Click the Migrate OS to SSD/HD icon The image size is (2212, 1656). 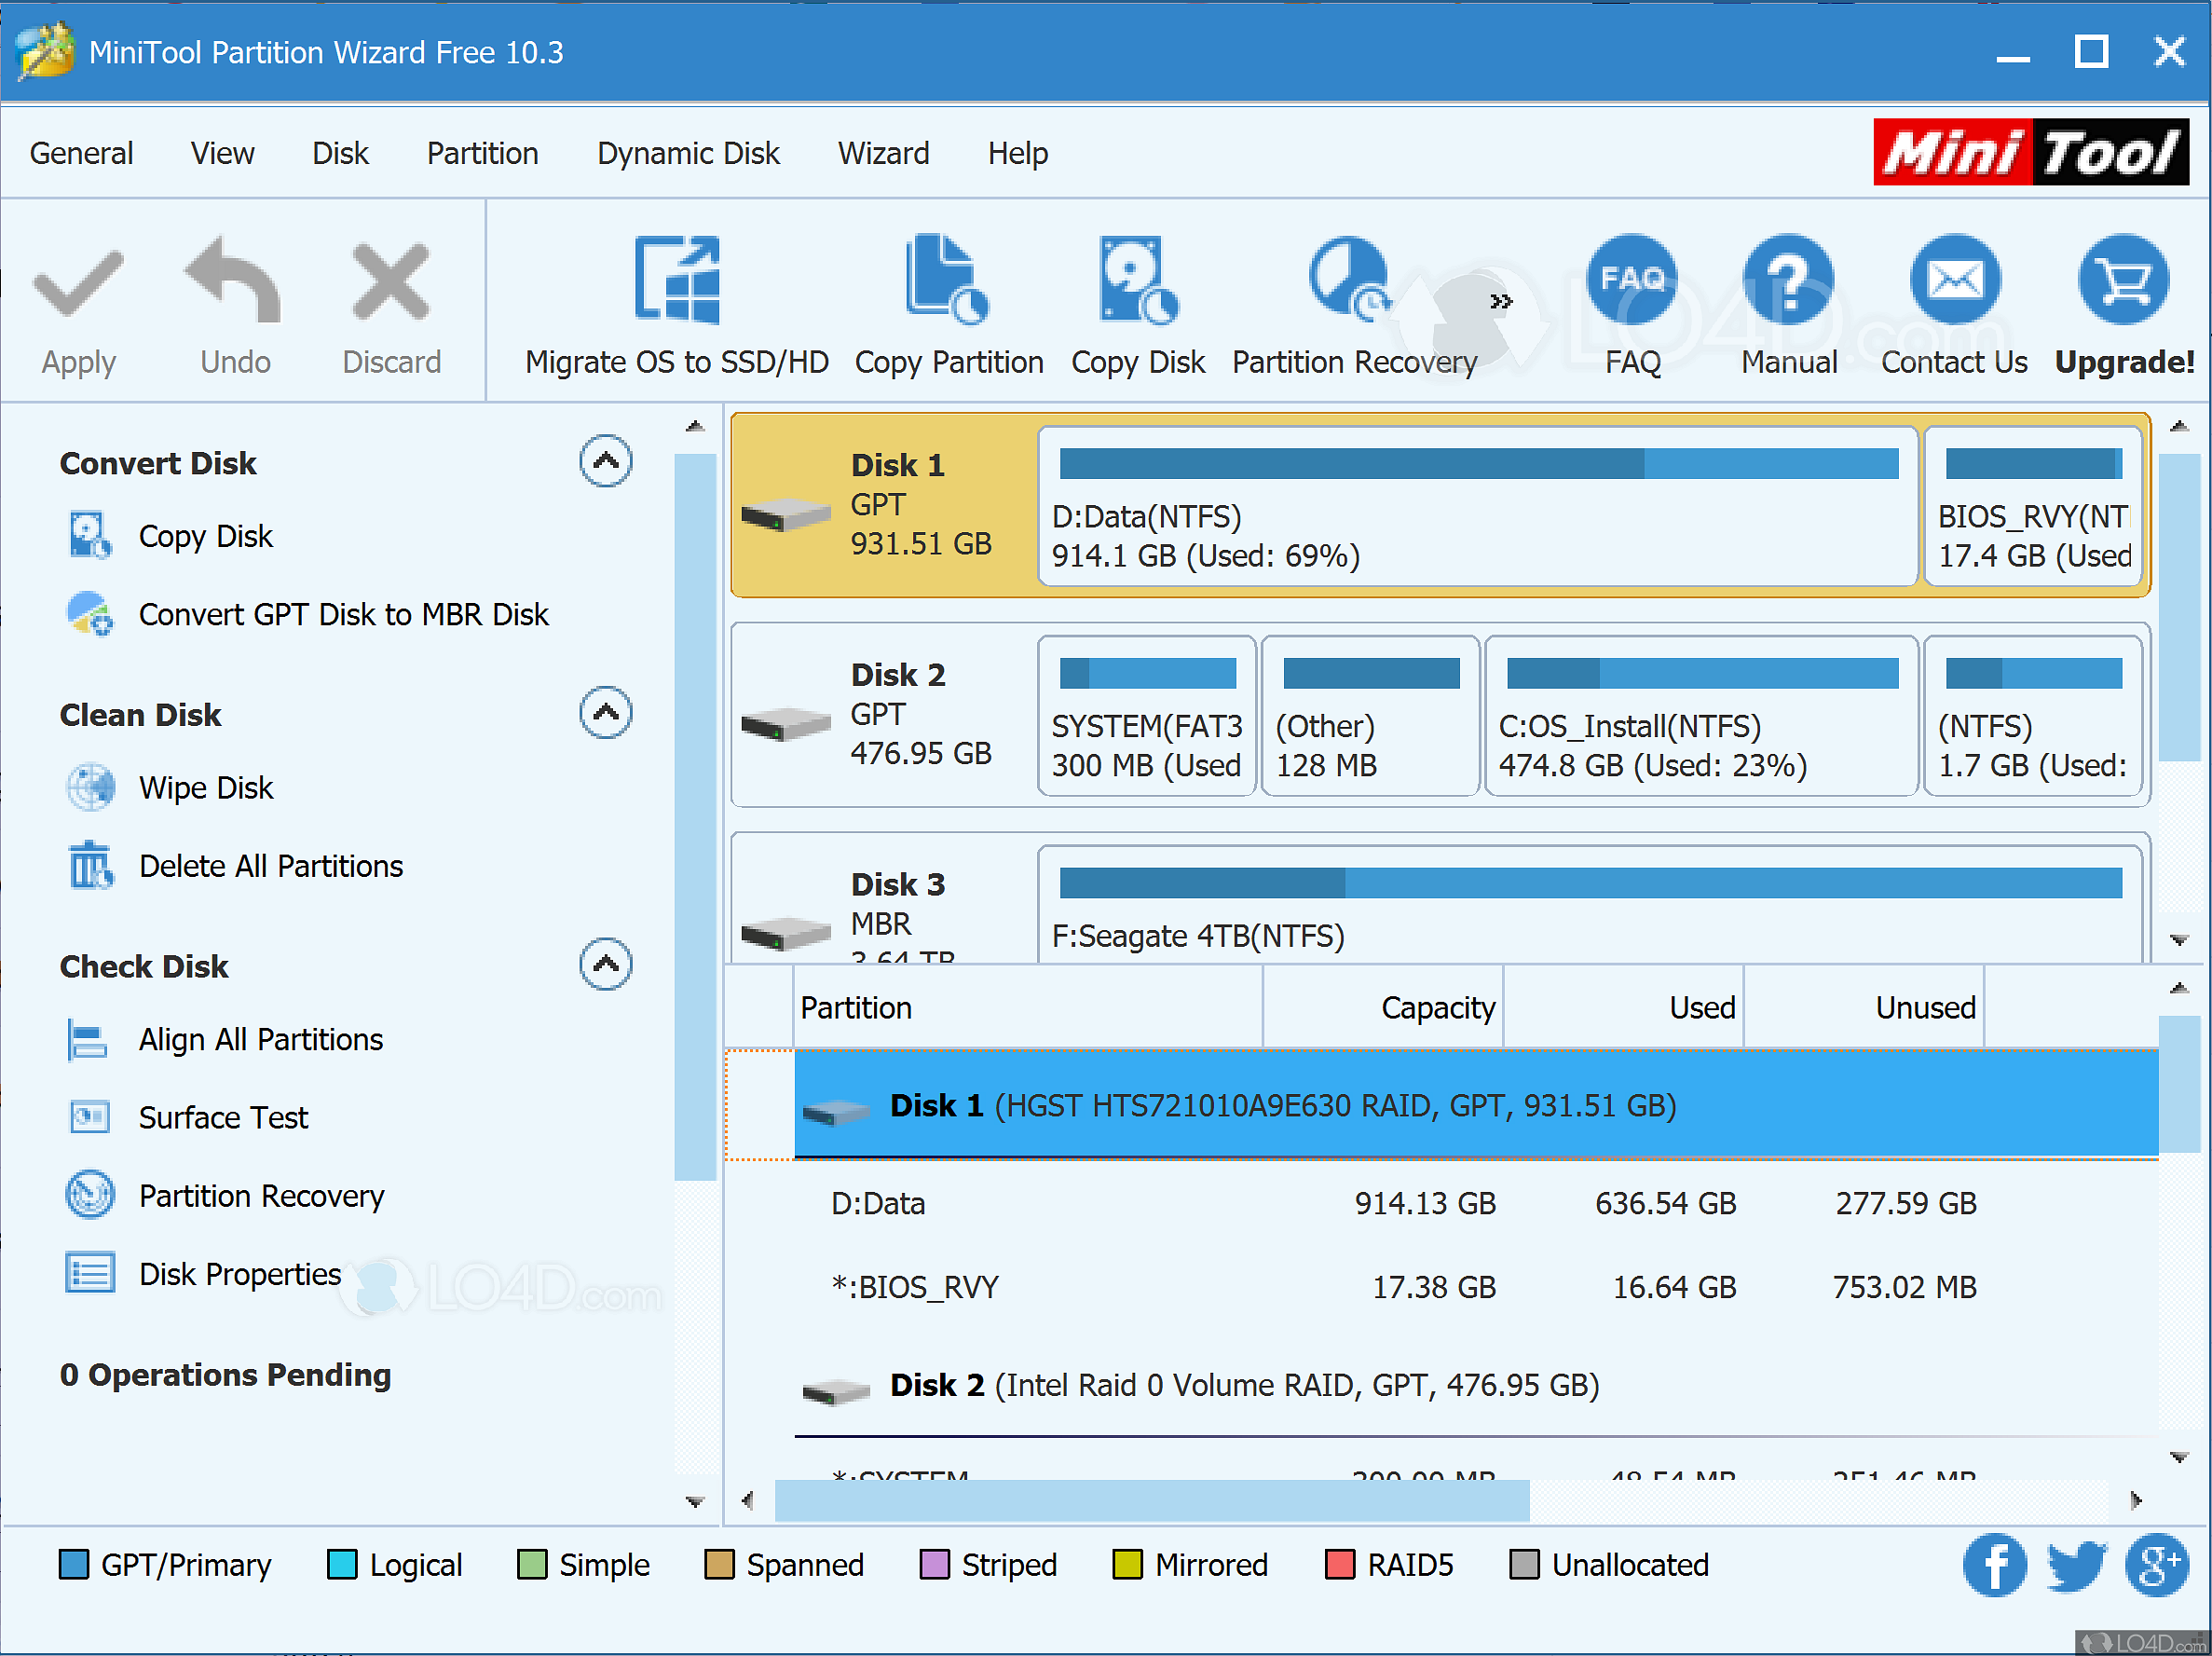pos(677,280)
